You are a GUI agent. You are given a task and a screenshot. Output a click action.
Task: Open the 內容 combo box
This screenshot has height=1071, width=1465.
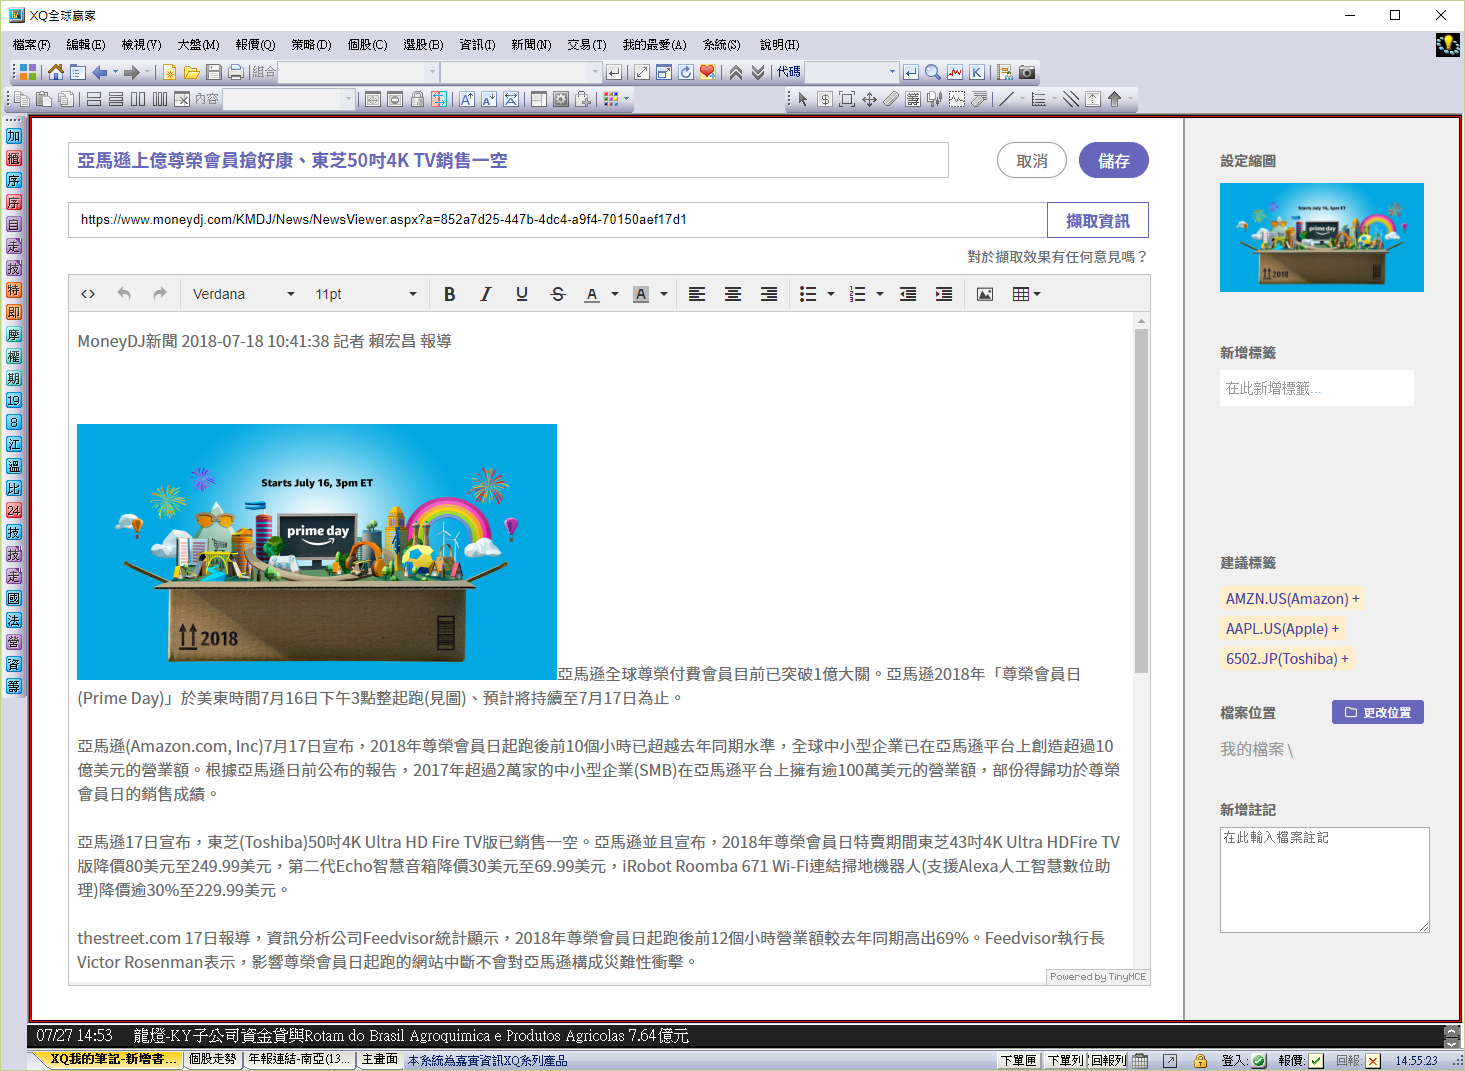(x=288, y=99)
